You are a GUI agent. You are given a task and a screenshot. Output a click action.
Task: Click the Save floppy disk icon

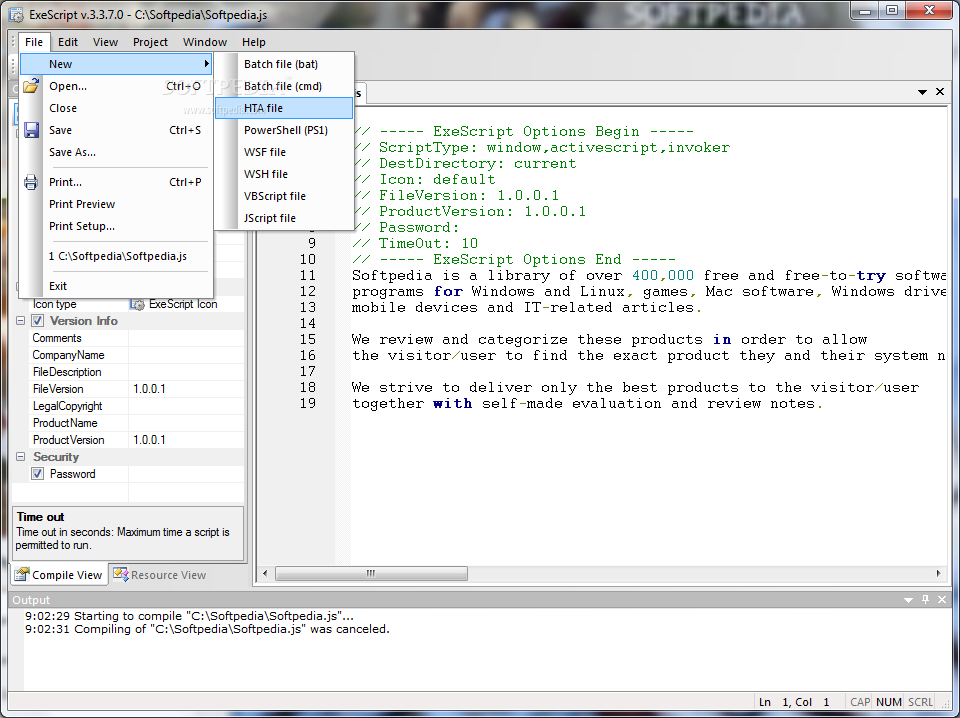31,130
